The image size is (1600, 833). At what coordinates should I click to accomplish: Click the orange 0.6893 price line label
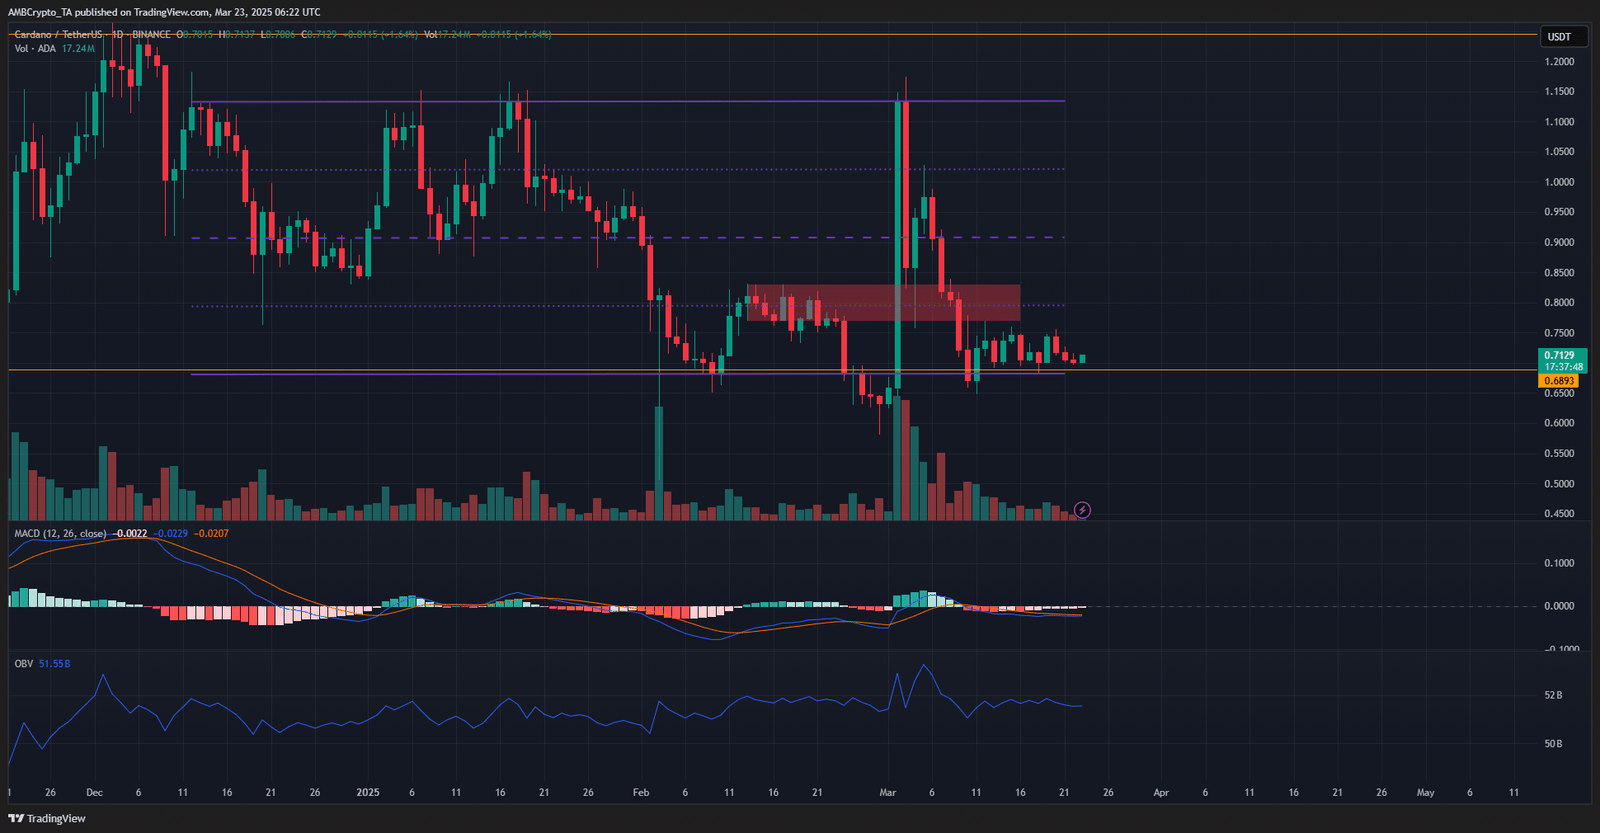point(1559,381)
